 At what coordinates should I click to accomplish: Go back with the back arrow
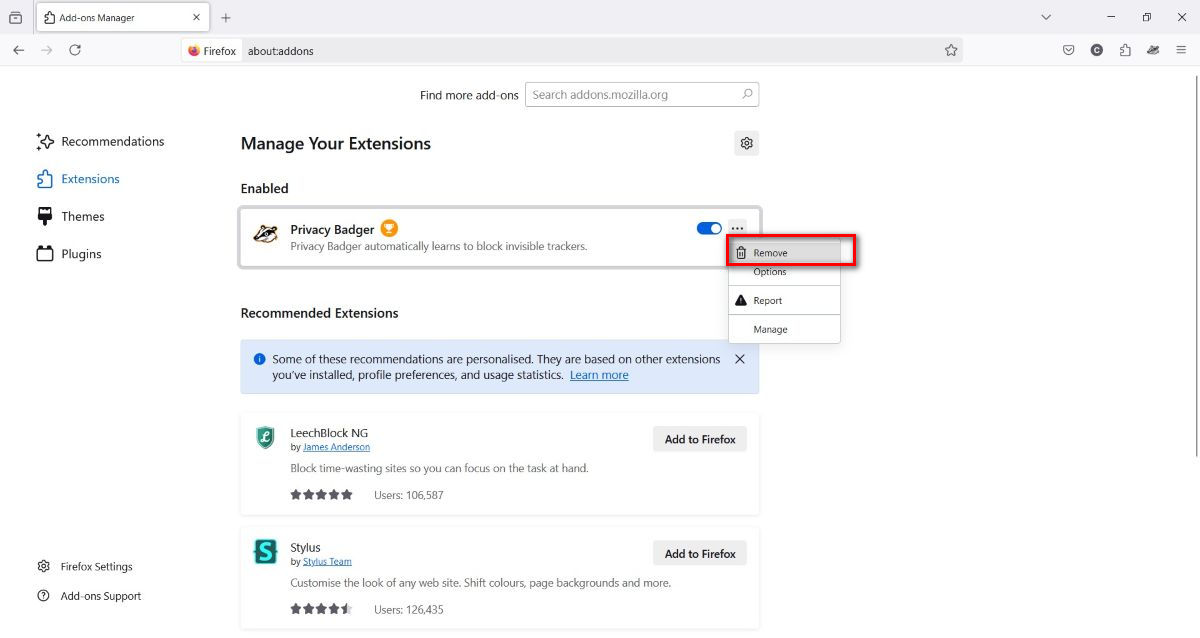click(x=18, y=50)
